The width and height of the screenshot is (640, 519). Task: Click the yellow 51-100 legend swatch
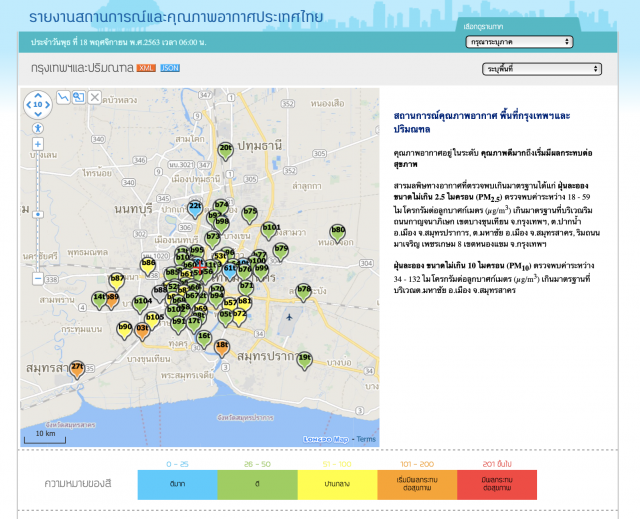click(x=338, y=484)
